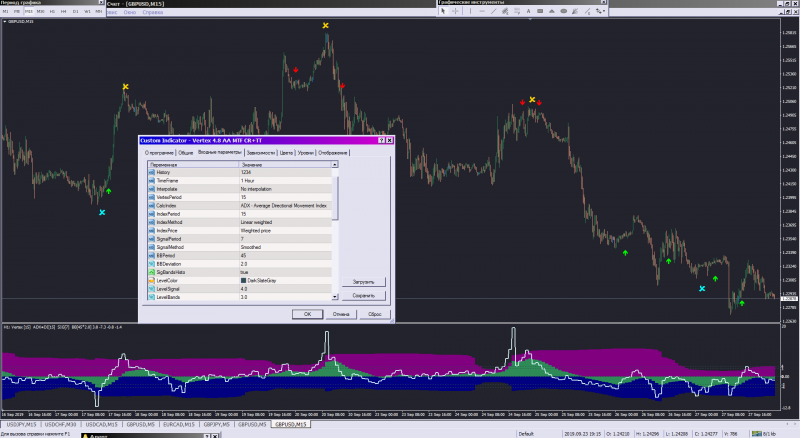The image size is (800, 438).
Task: Open the 'Справка' menu
Action: 153,12
